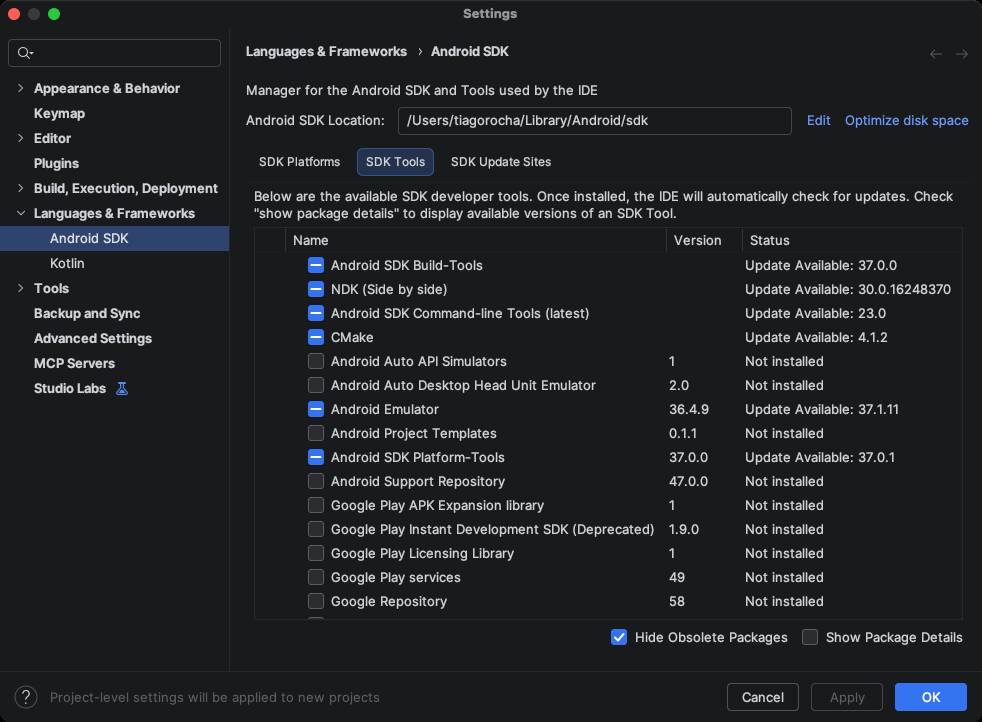The image size is (982, 722).
Task: Sort by Name column header
Action: point(475,240)
